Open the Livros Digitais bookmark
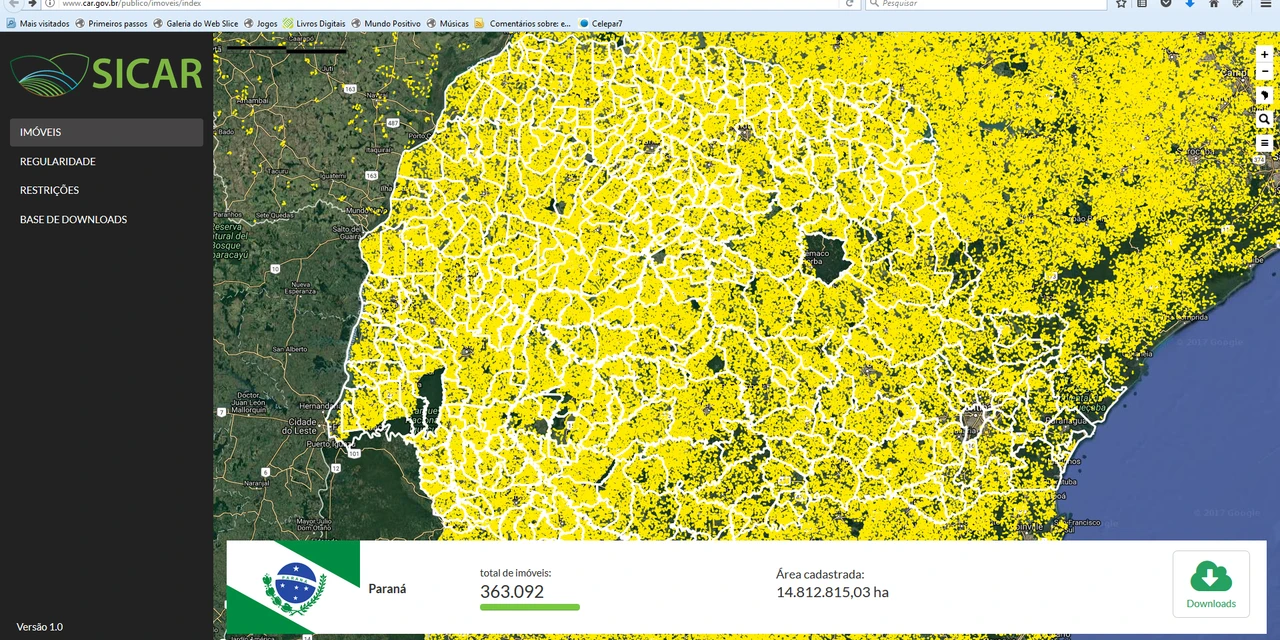The image size is (1280, 640). tap(314, 23)
